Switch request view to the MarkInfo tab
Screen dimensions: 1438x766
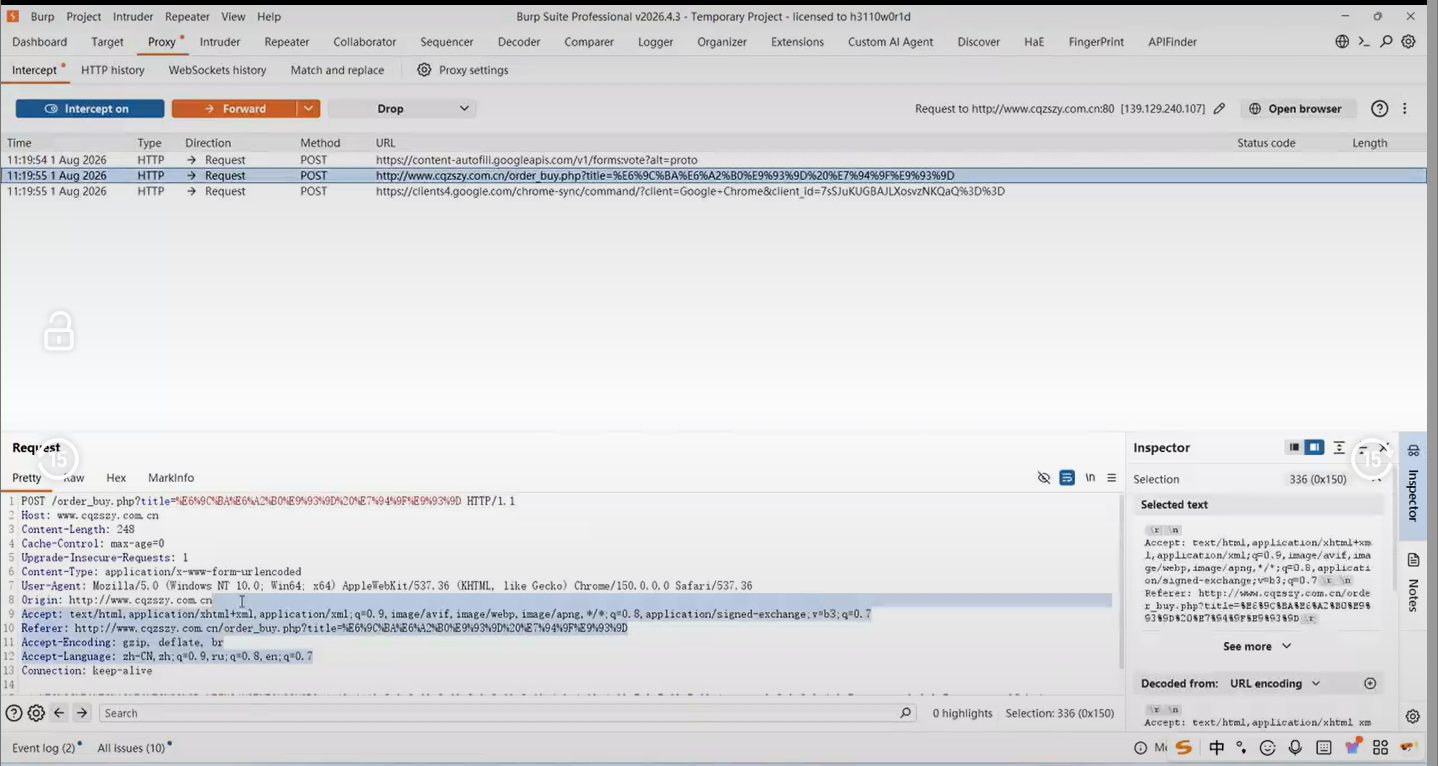pyautogui.click(x=171, y=478)
